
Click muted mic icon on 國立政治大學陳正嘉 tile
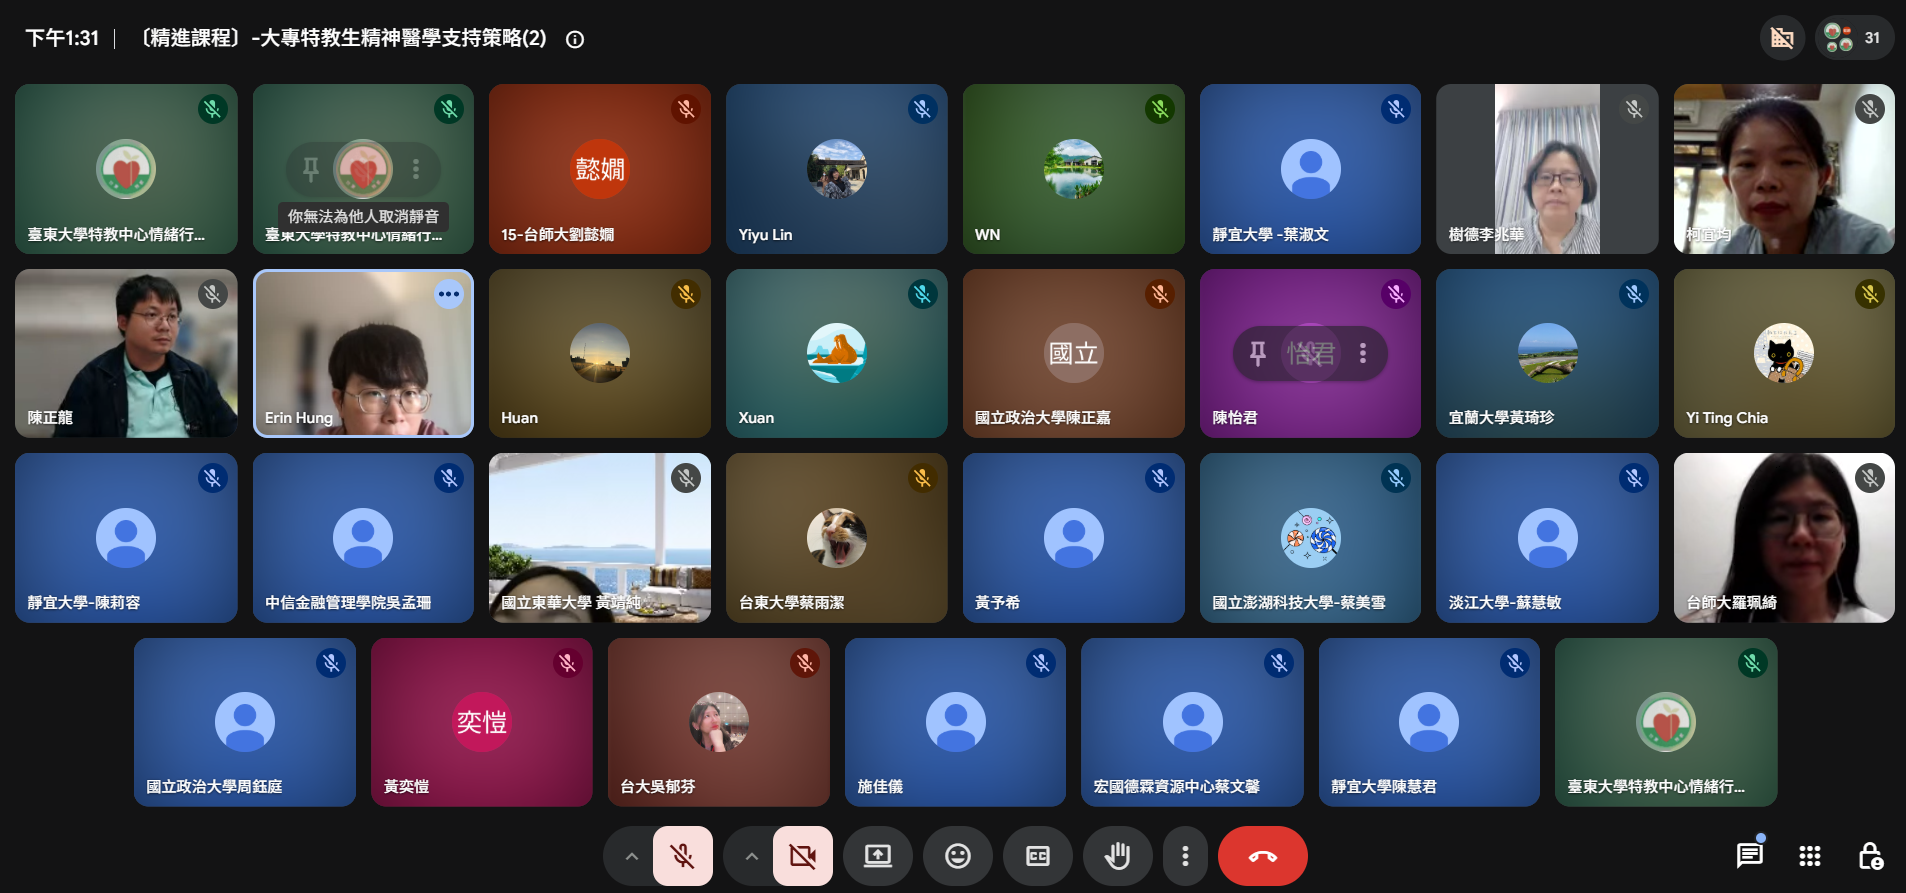pos(1160,294)
